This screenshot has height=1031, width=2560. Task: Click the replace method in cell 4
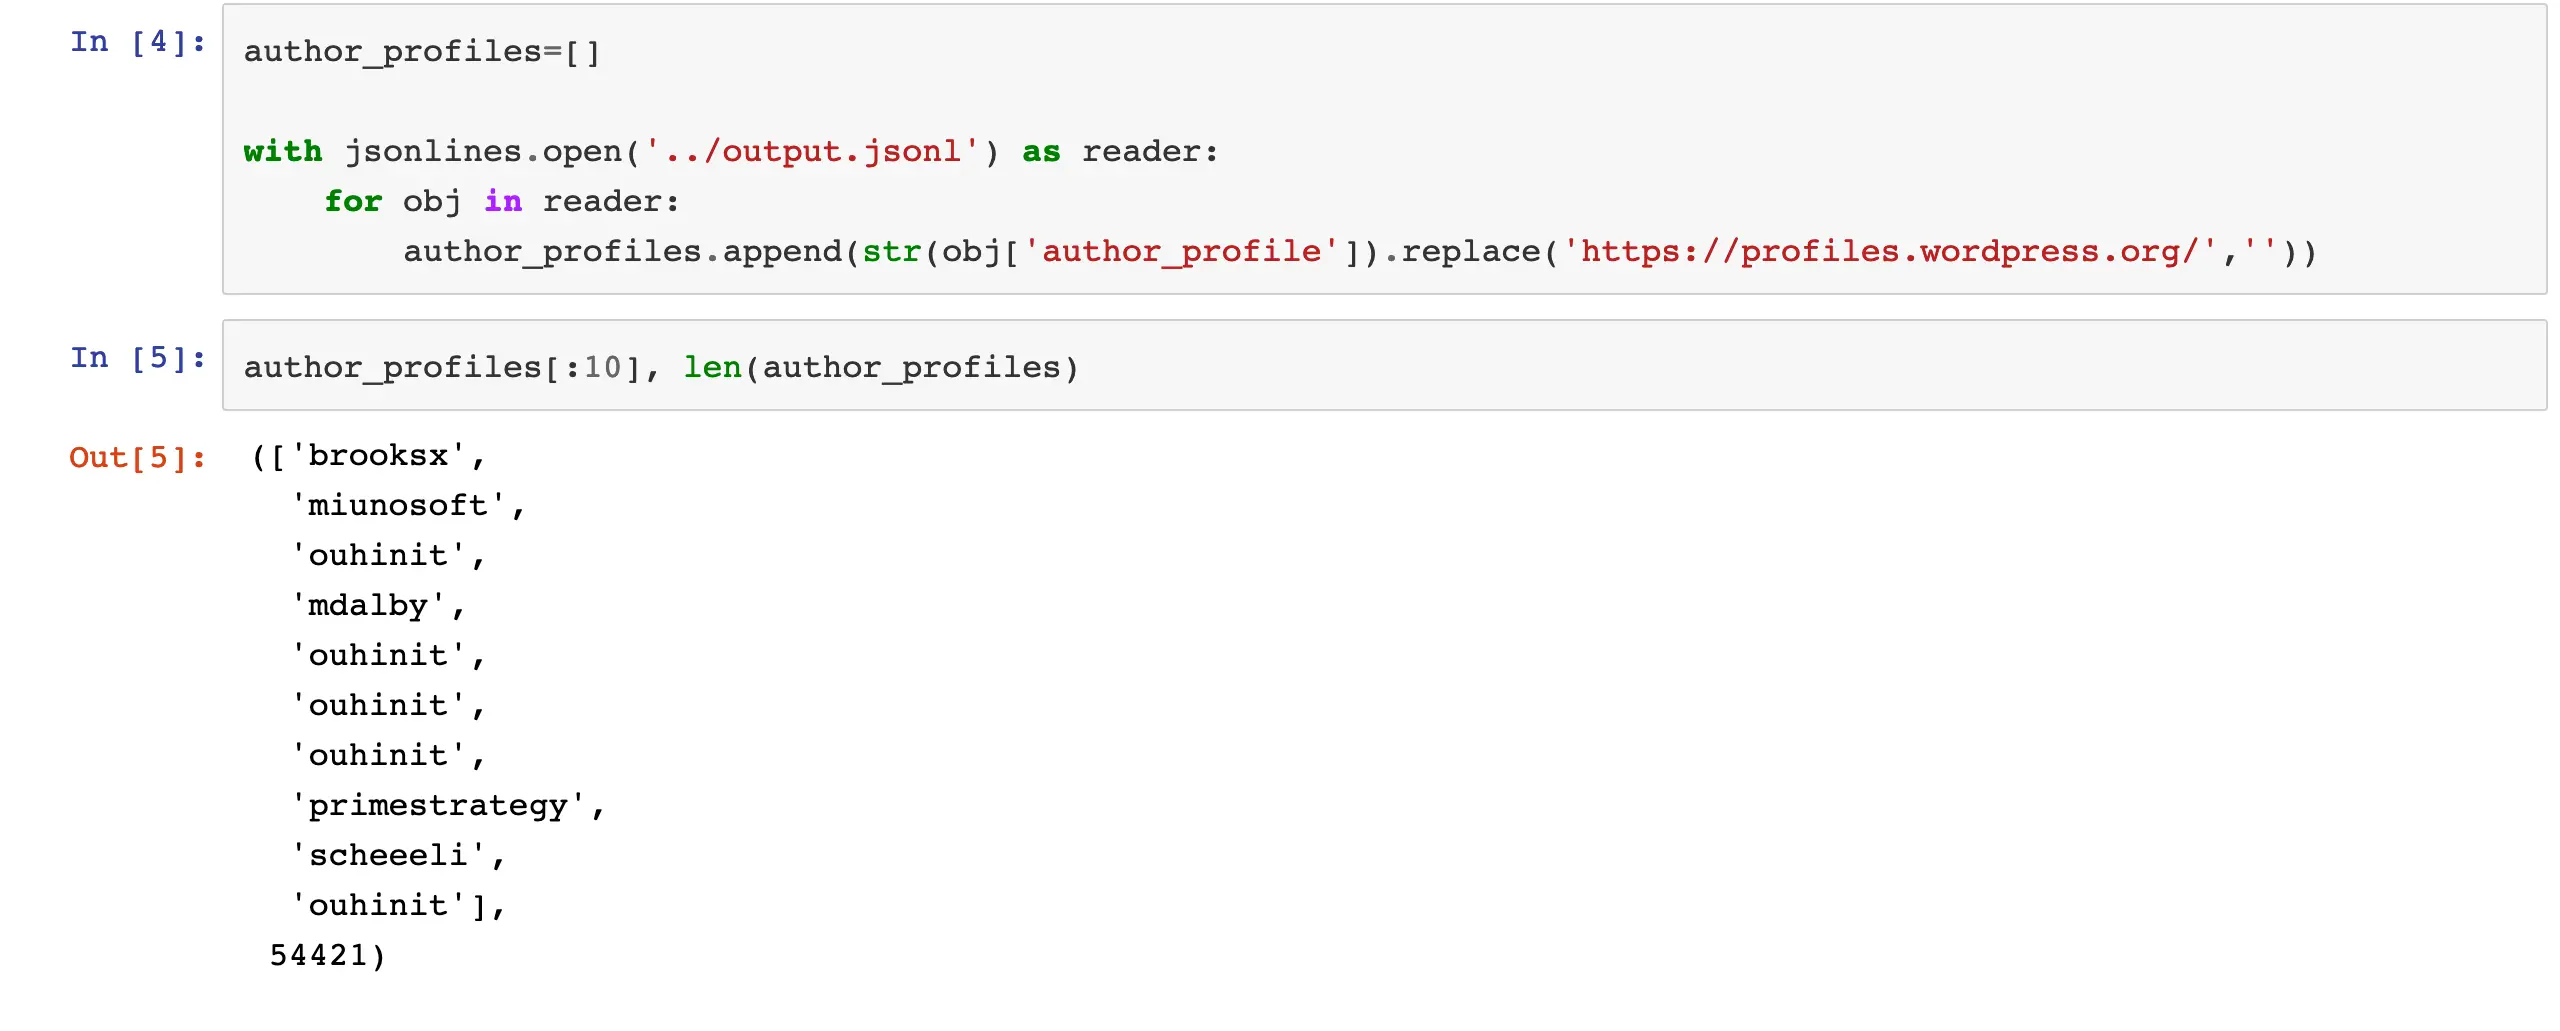point(1471,252)
